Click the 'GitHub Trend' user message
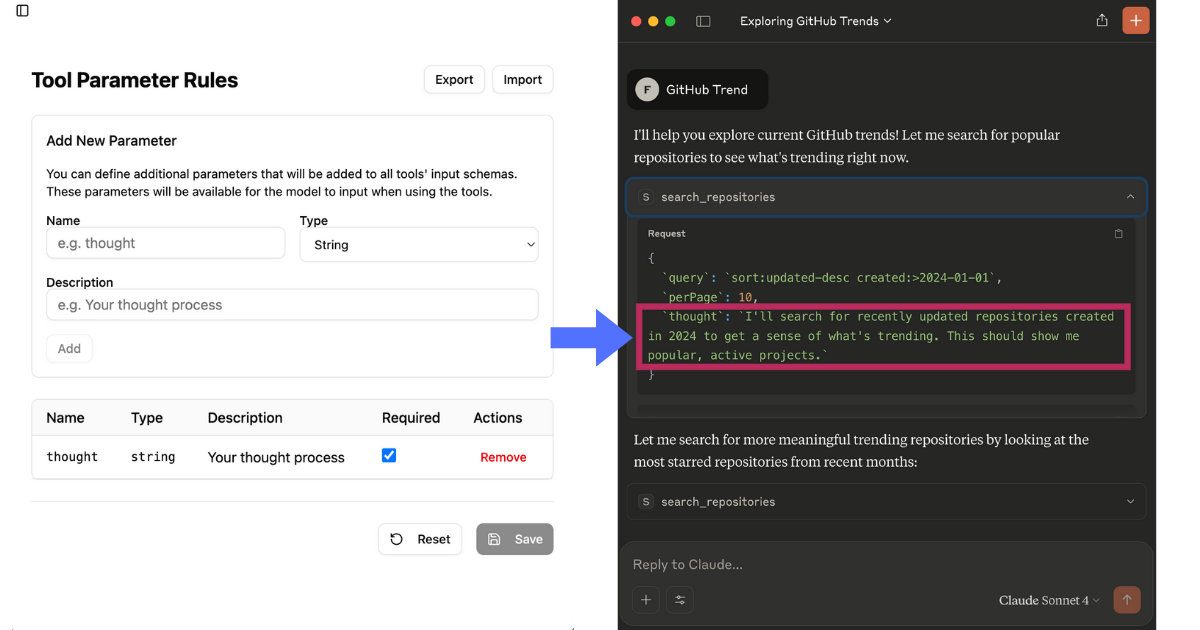 [698, 89]
